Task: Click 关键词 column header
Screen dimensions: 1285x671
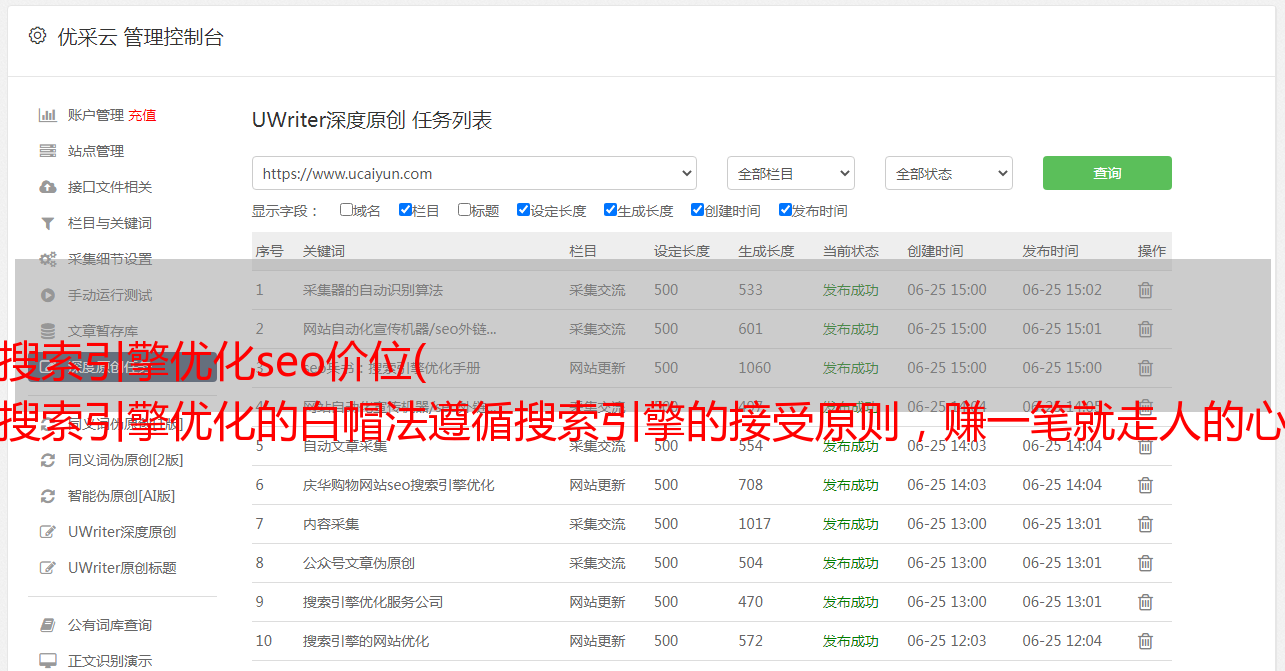Action: [324, 251]
